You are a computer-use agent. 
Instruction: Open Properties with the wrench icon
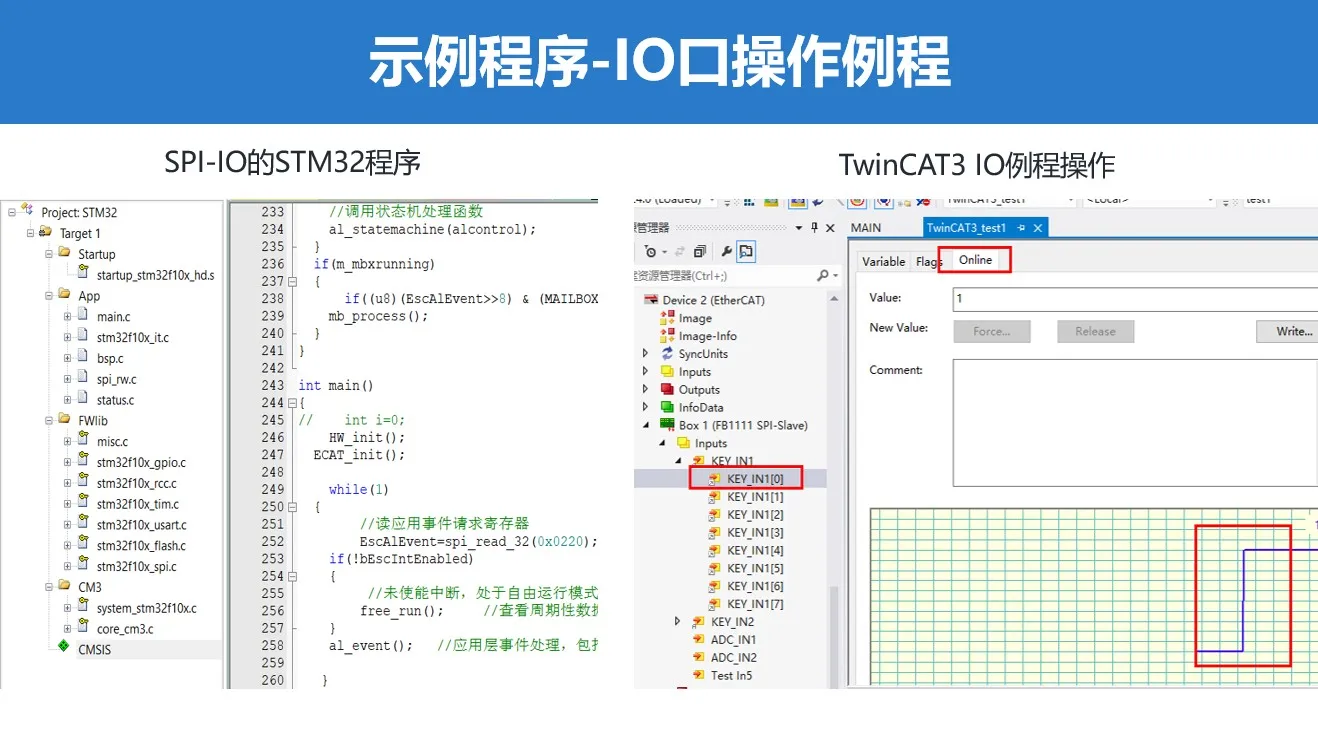pos(726,252)
